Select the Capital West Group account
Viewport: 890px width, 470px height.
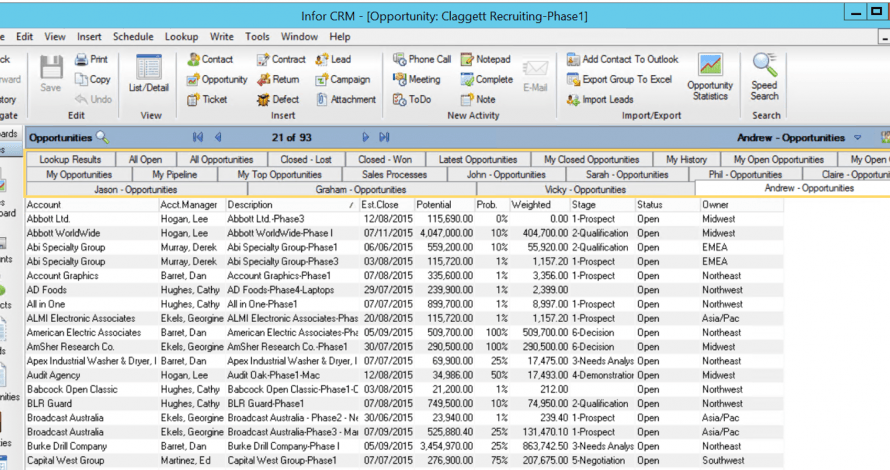pos(65,460)
